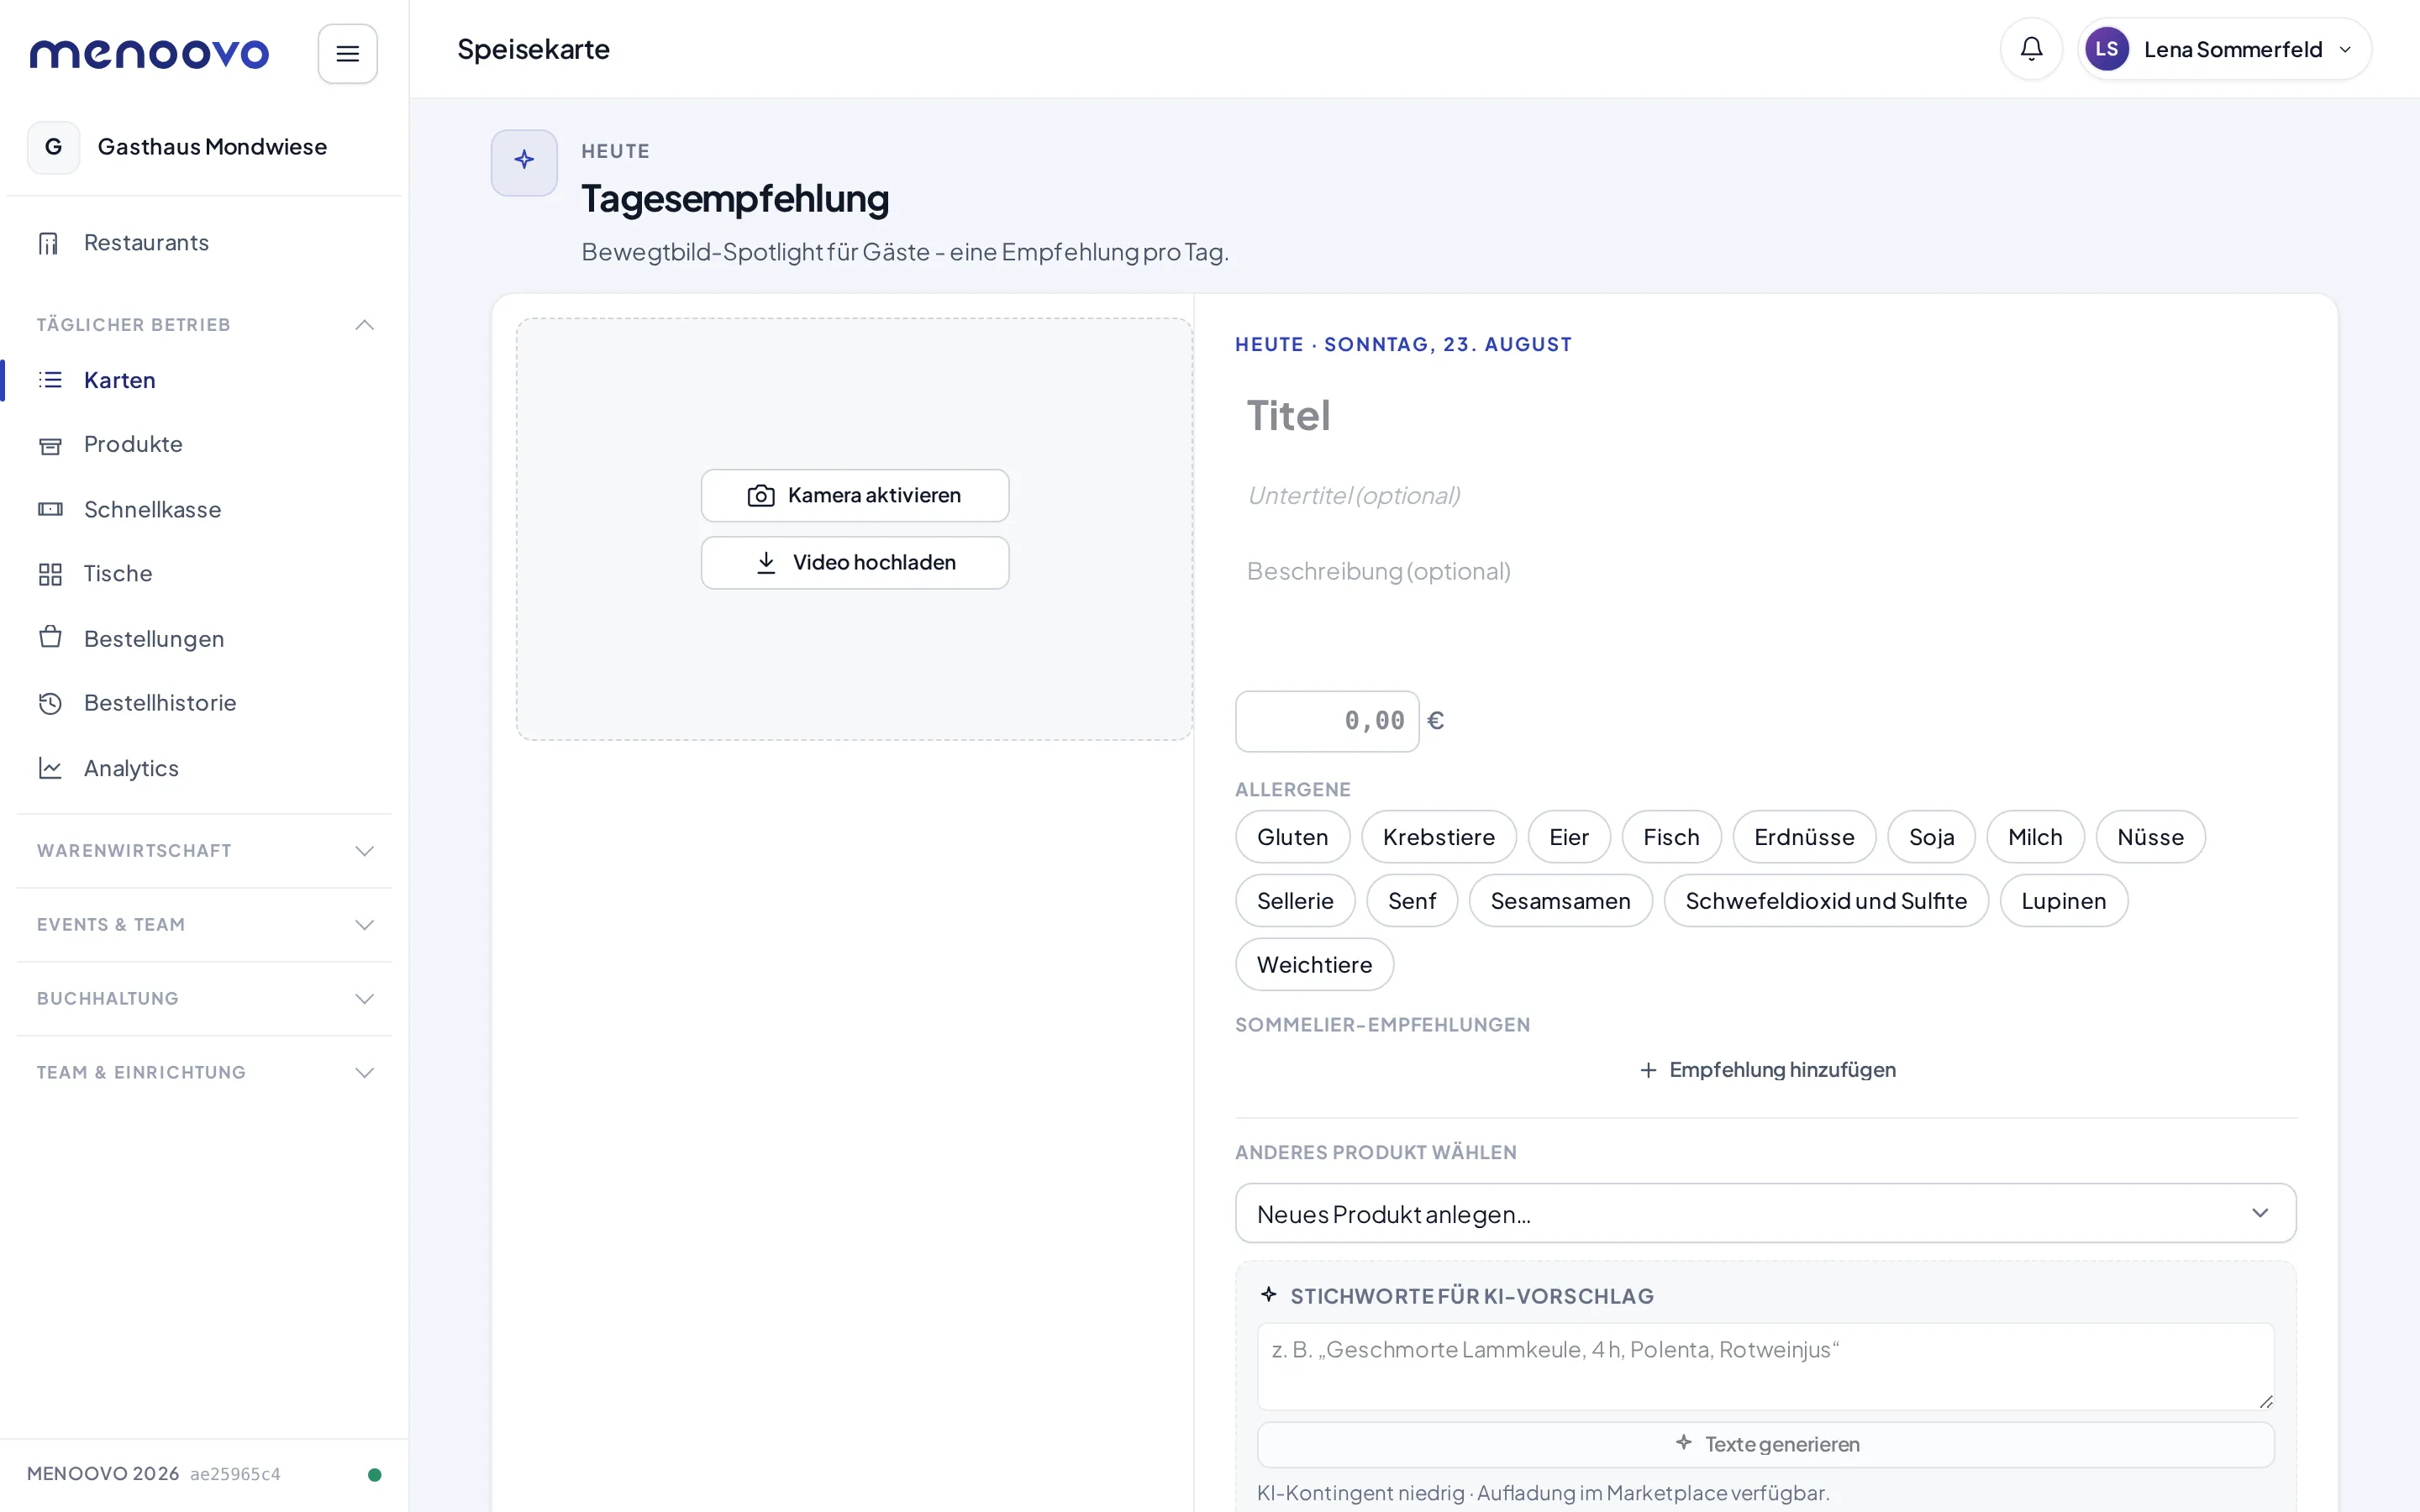The height and width of the screenshot is (1512, 2420).
Task: Click the sparkle icon beside Tagesempfehlung
Action: tap(524, 162)
